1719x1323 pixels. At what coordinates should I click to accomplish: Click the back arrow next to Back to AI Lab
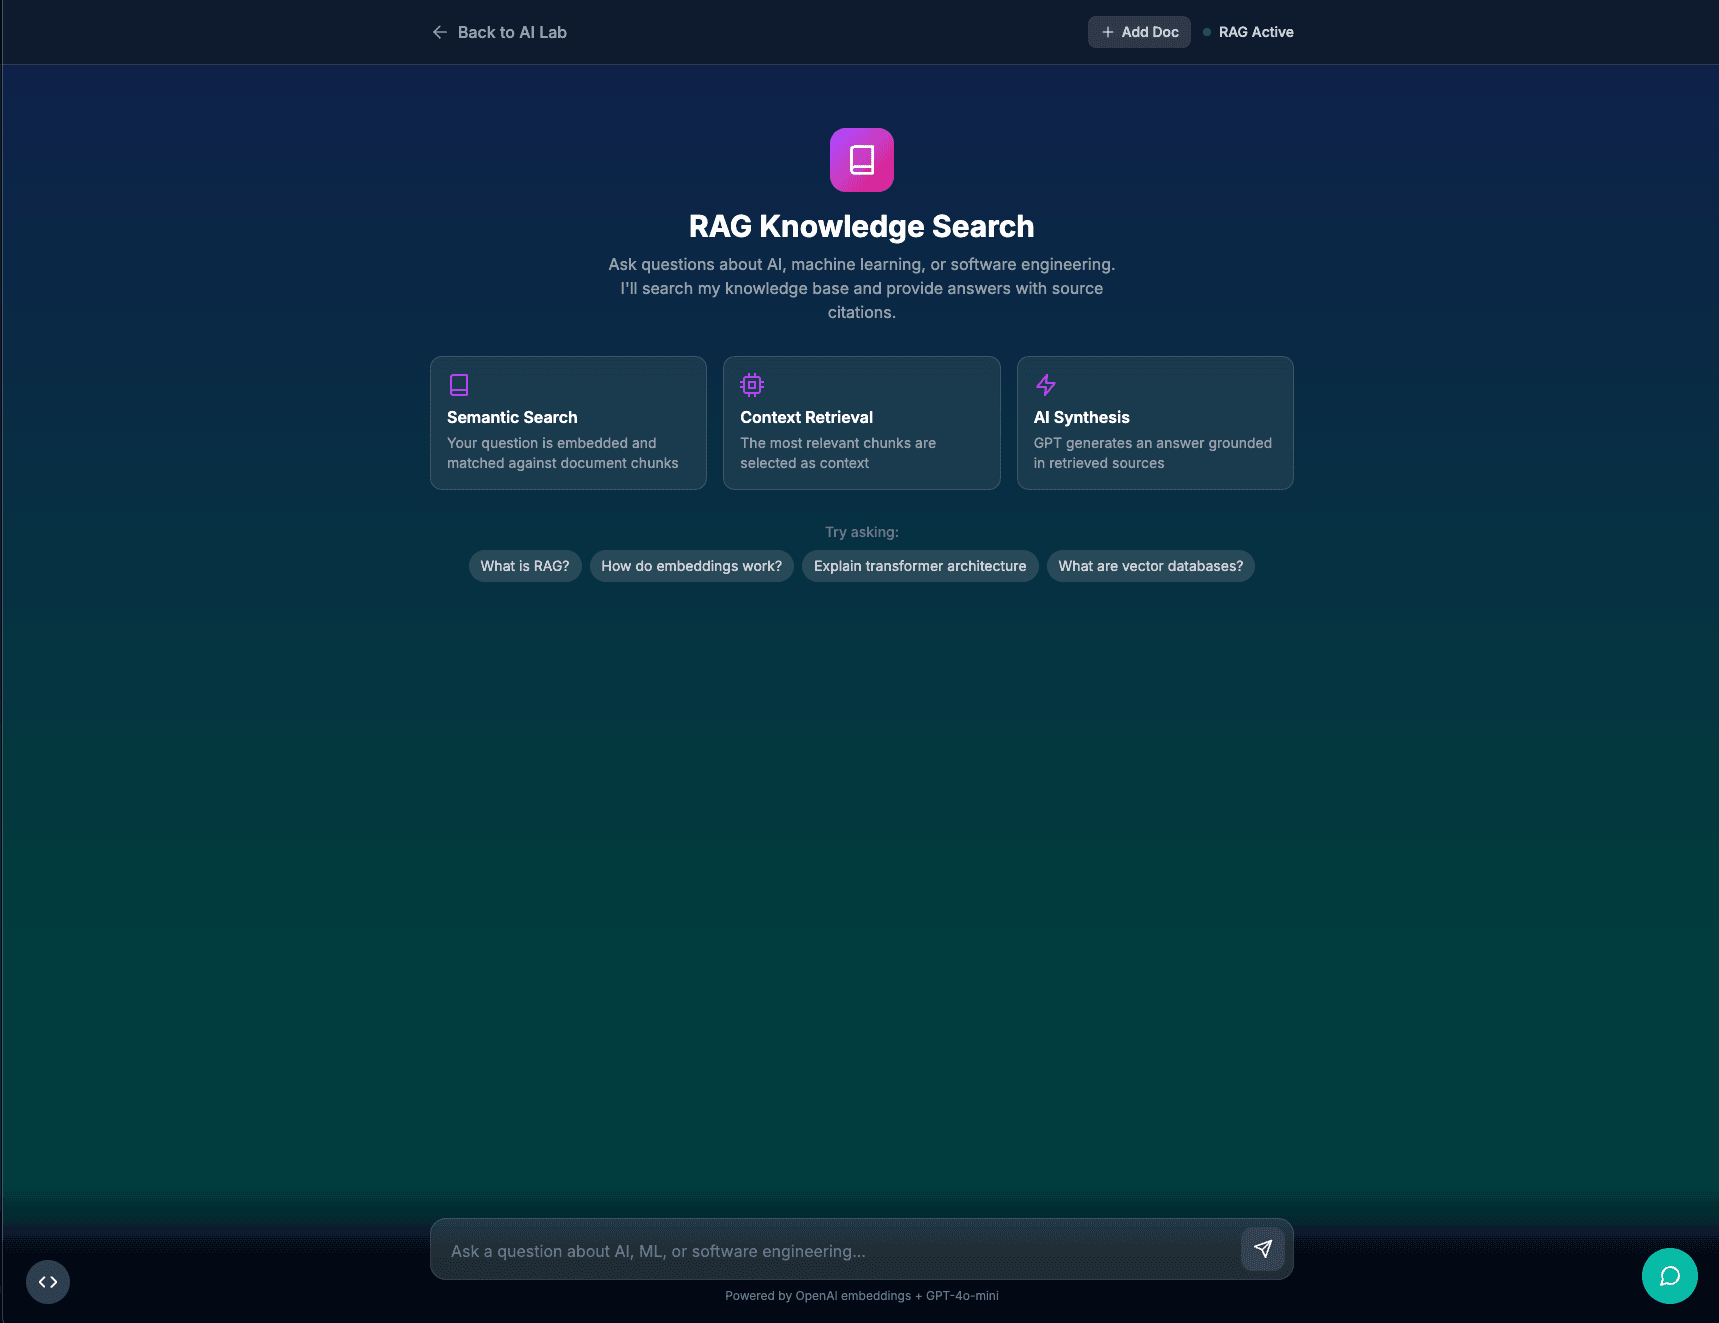pos(439,32)
